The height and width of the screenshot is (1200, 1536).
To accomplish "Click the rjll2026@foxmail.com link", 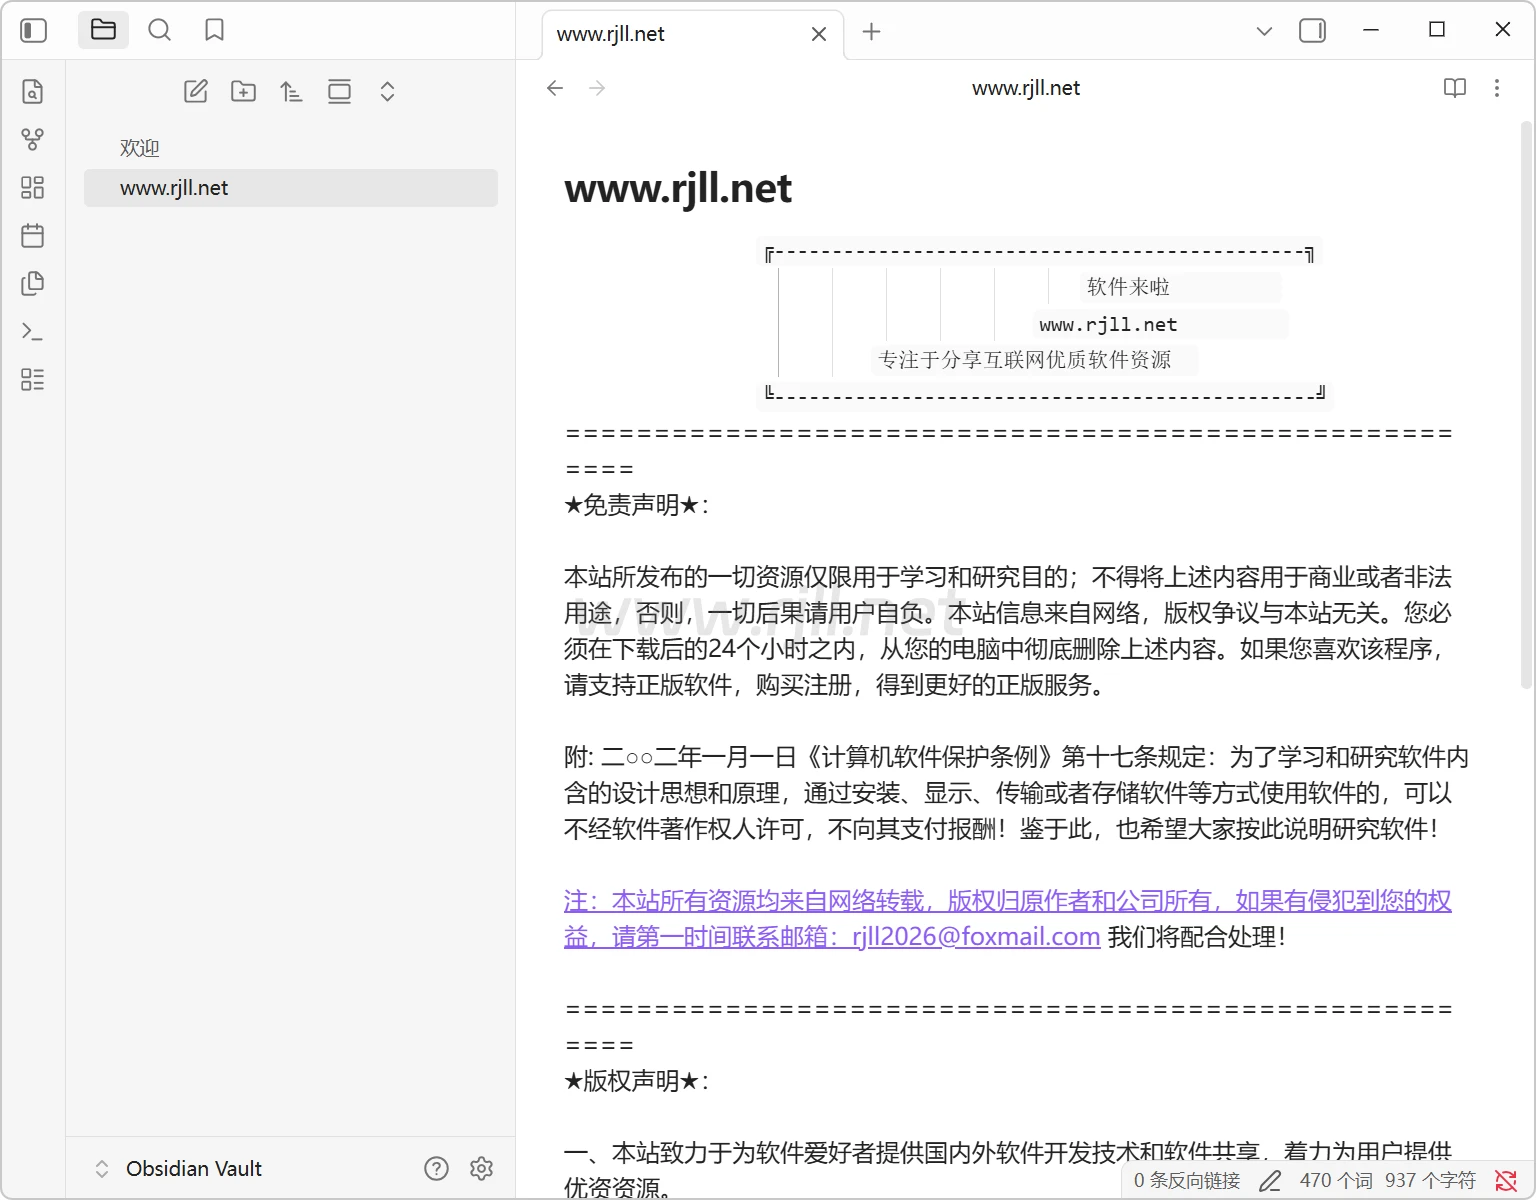I will coord(975,937).
